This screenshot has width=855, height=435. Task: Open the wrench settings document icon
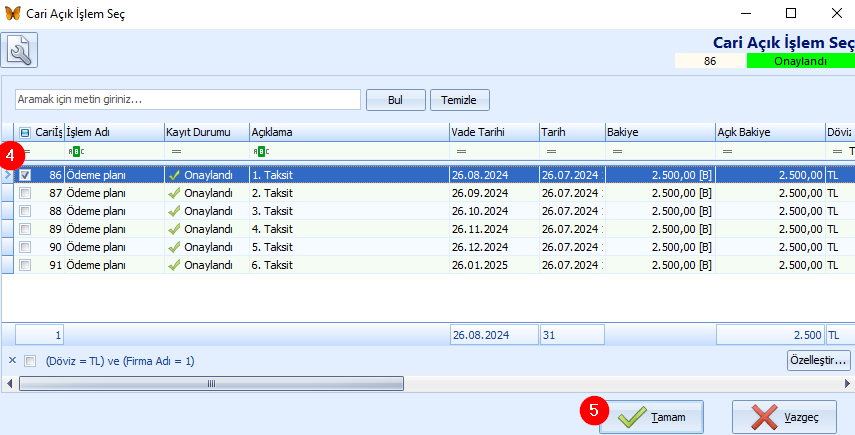pos(19,50)
